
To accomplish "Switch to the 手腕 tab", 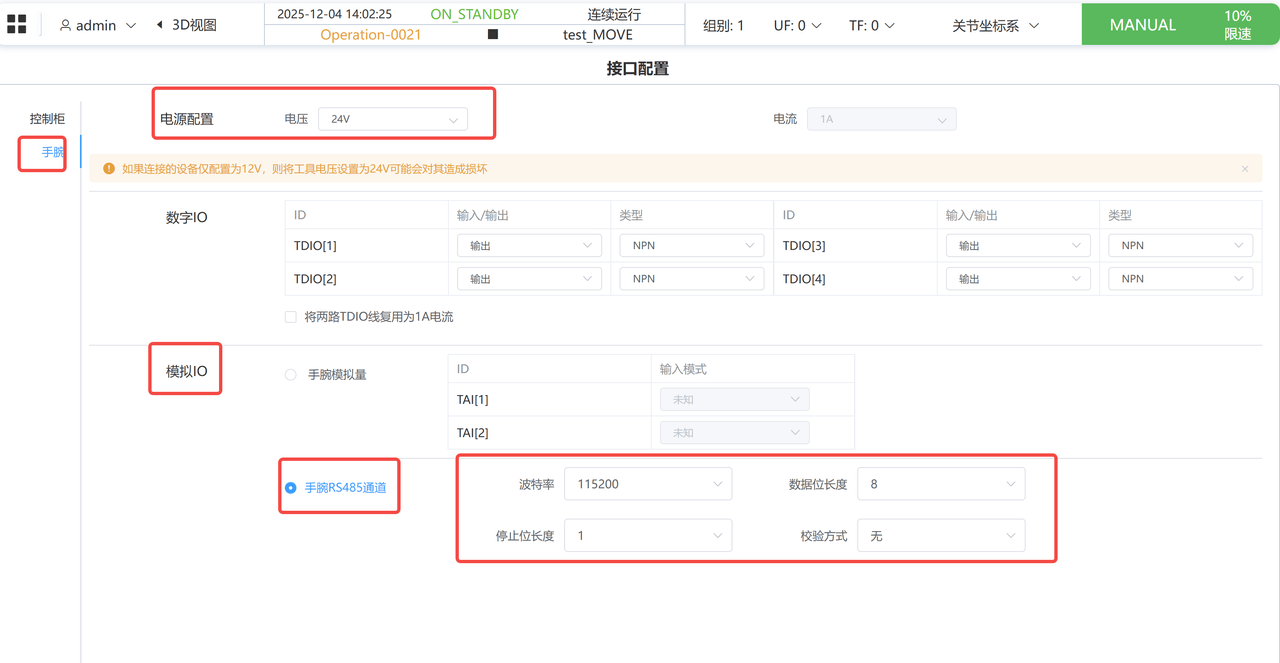I will coord(52,152).
